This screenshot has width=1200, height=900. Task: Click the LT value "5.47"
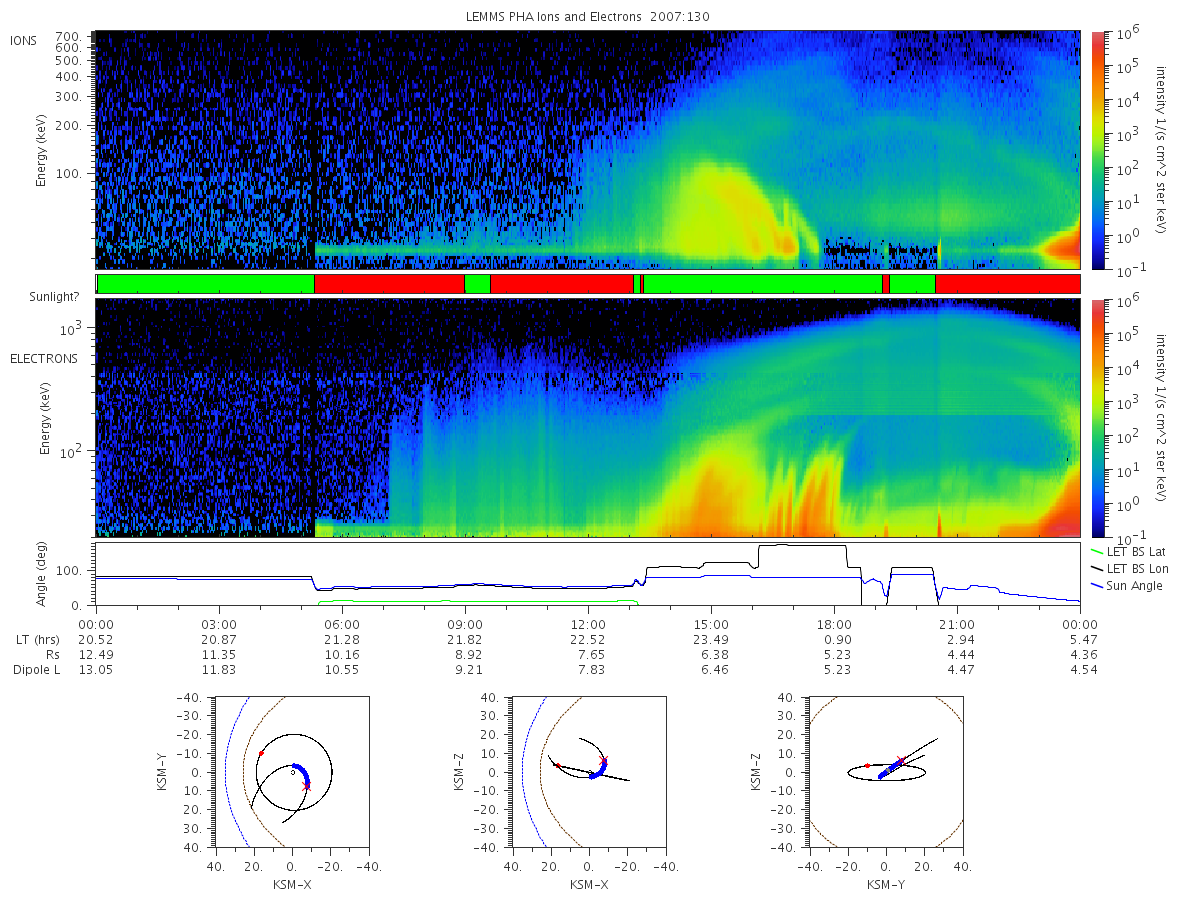click(1081, 639)
